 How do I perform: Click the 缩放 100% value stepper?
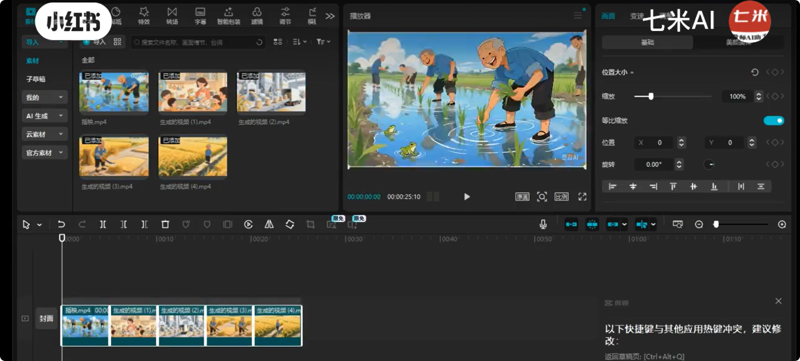click(759, 96)
